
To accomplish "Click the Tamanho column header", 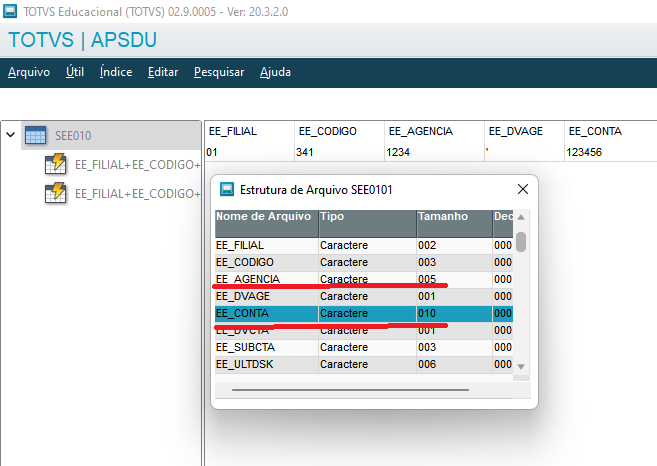I will [x=455, y=223].
